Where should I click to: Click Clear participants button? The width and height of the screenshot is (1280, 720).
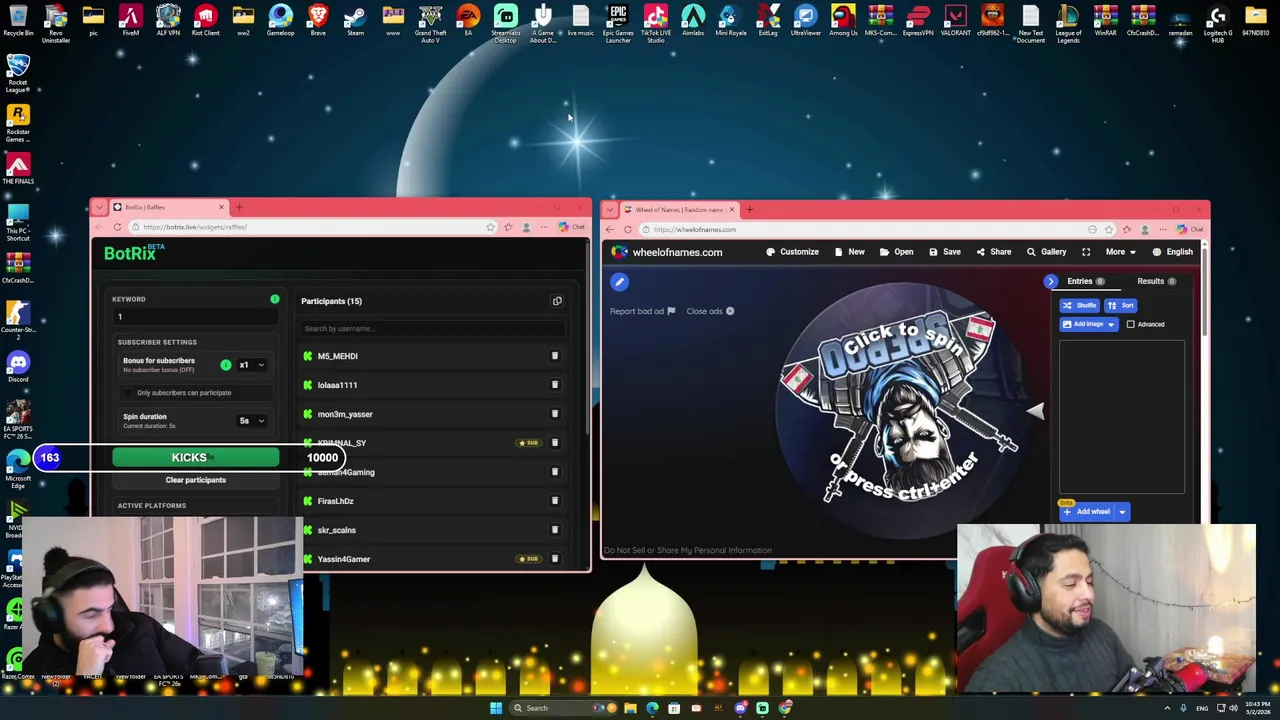point(196,480)
